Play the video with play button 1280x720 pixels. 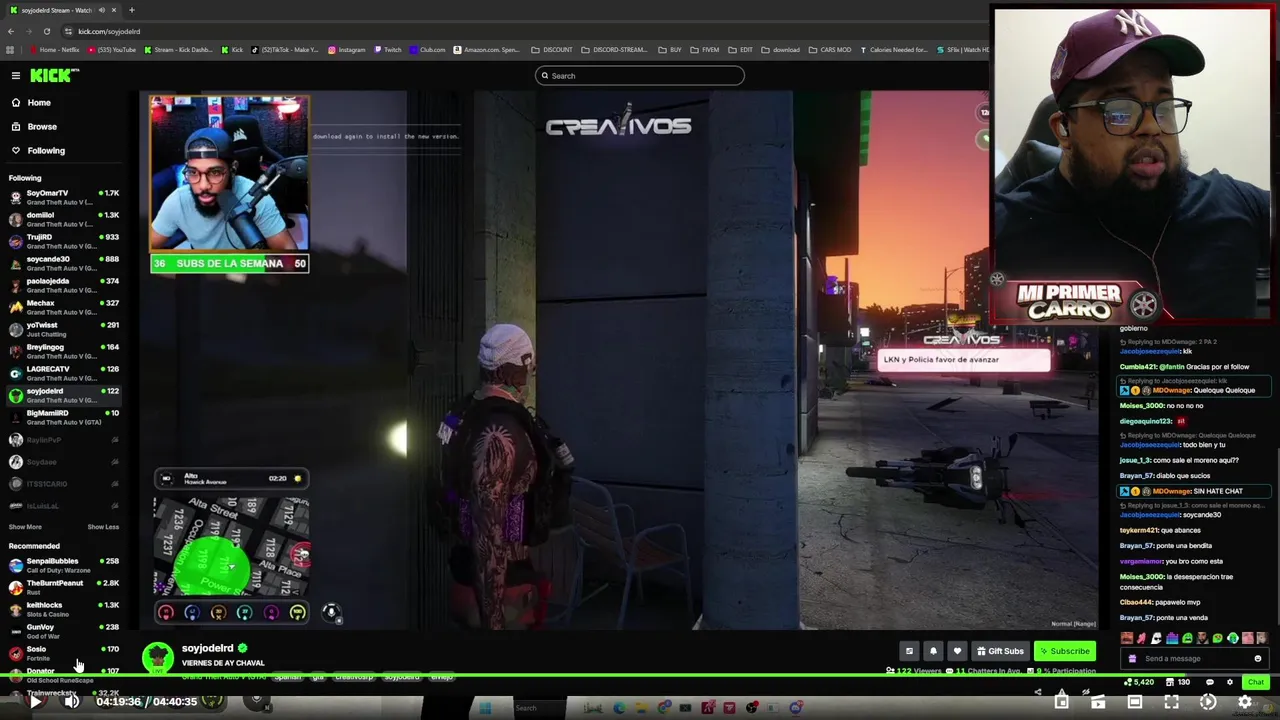pos(35,702)
